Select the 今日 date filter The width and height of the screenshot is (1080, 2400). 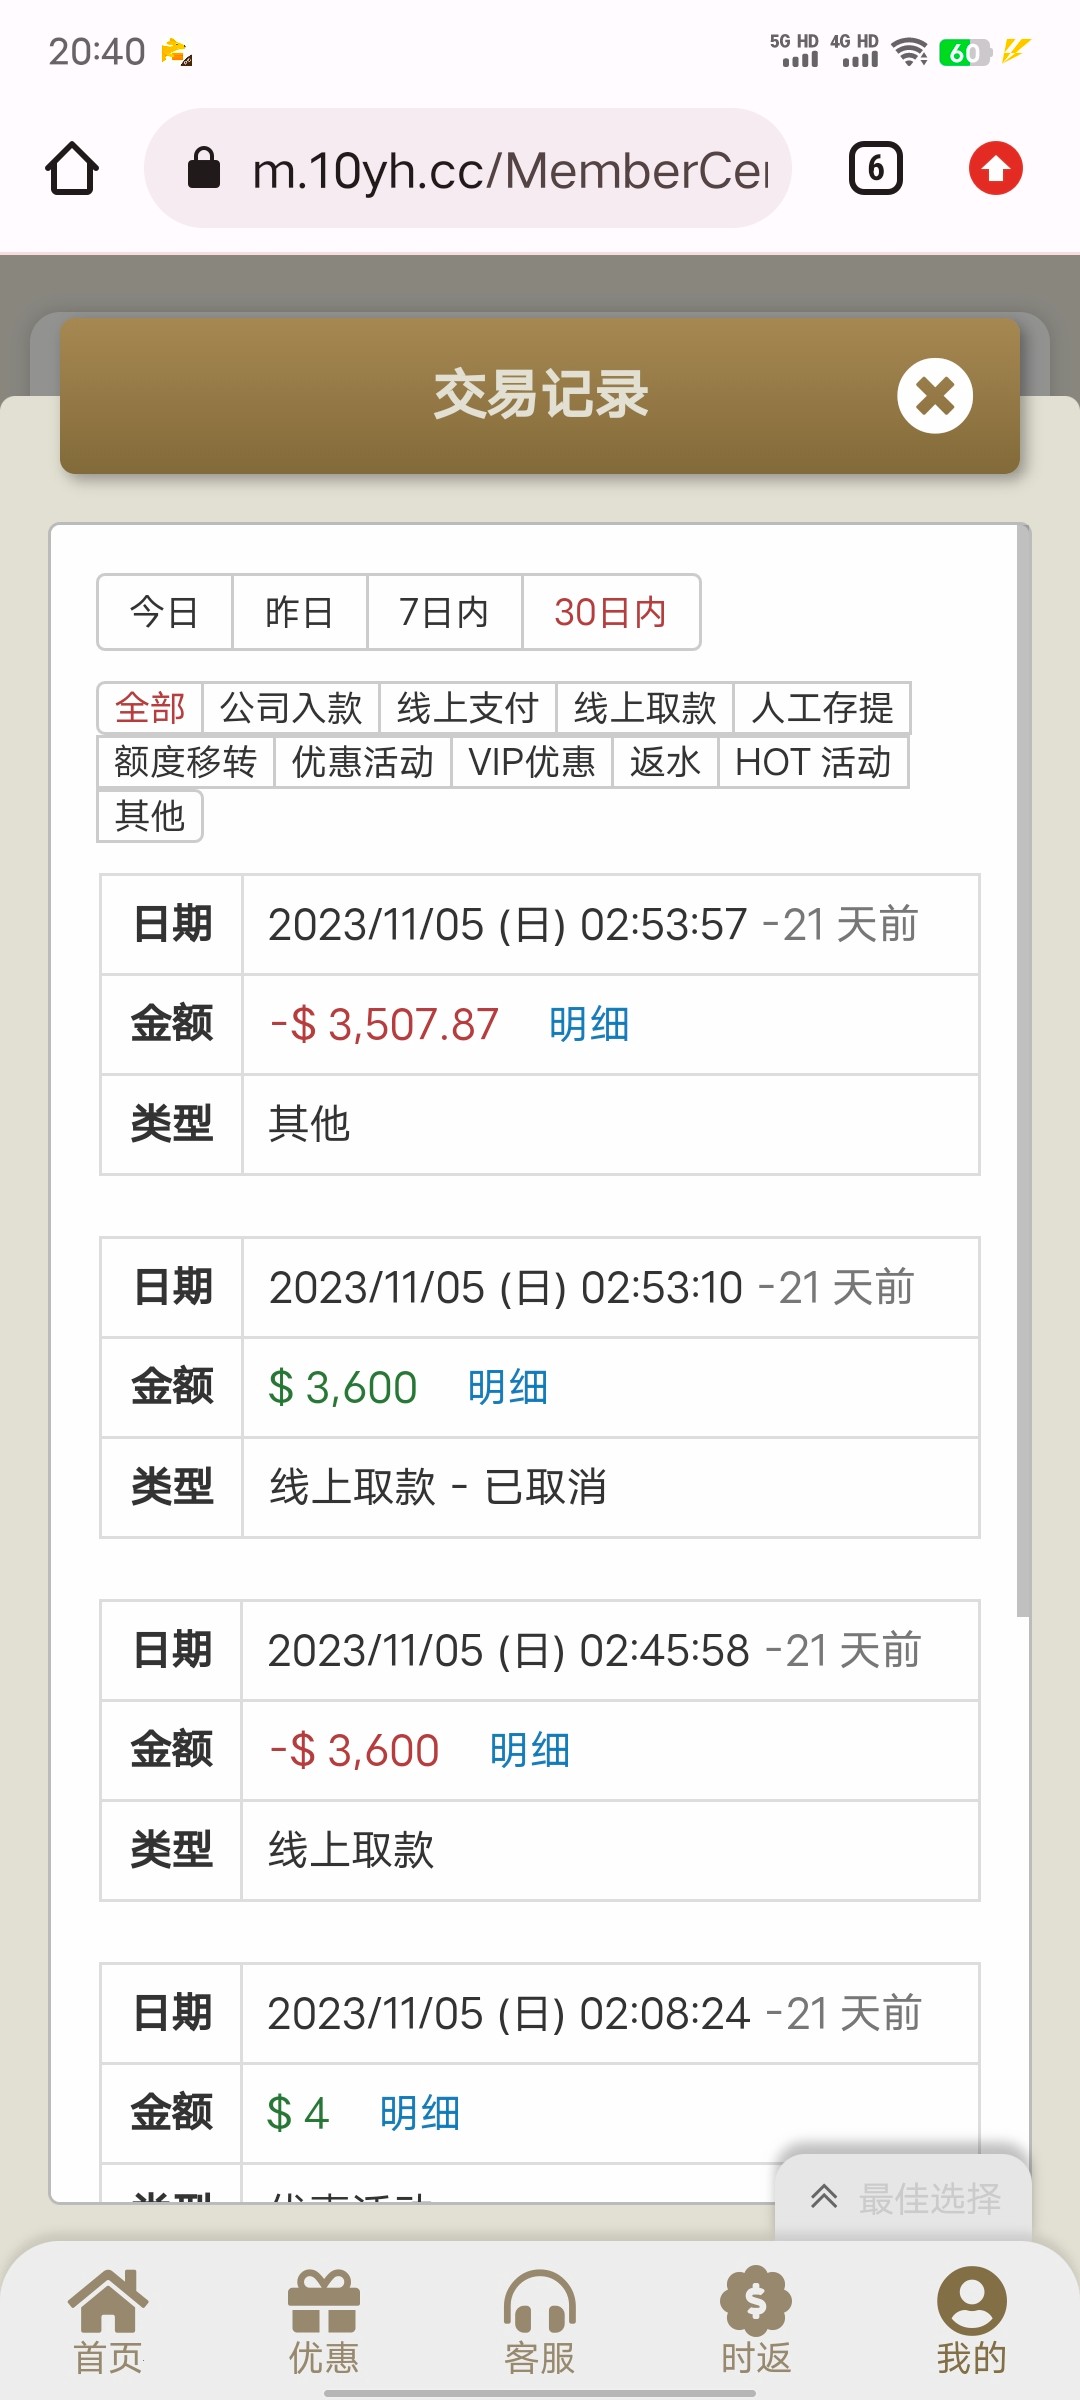pyautogui.click(x=165, y=612)
